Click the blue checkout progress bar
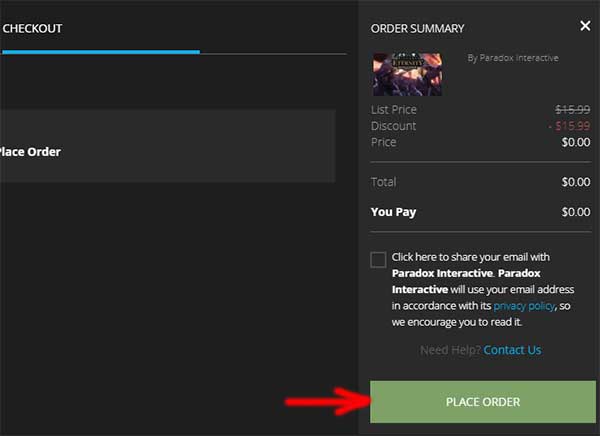600x436 pixels. click(100, 51)
